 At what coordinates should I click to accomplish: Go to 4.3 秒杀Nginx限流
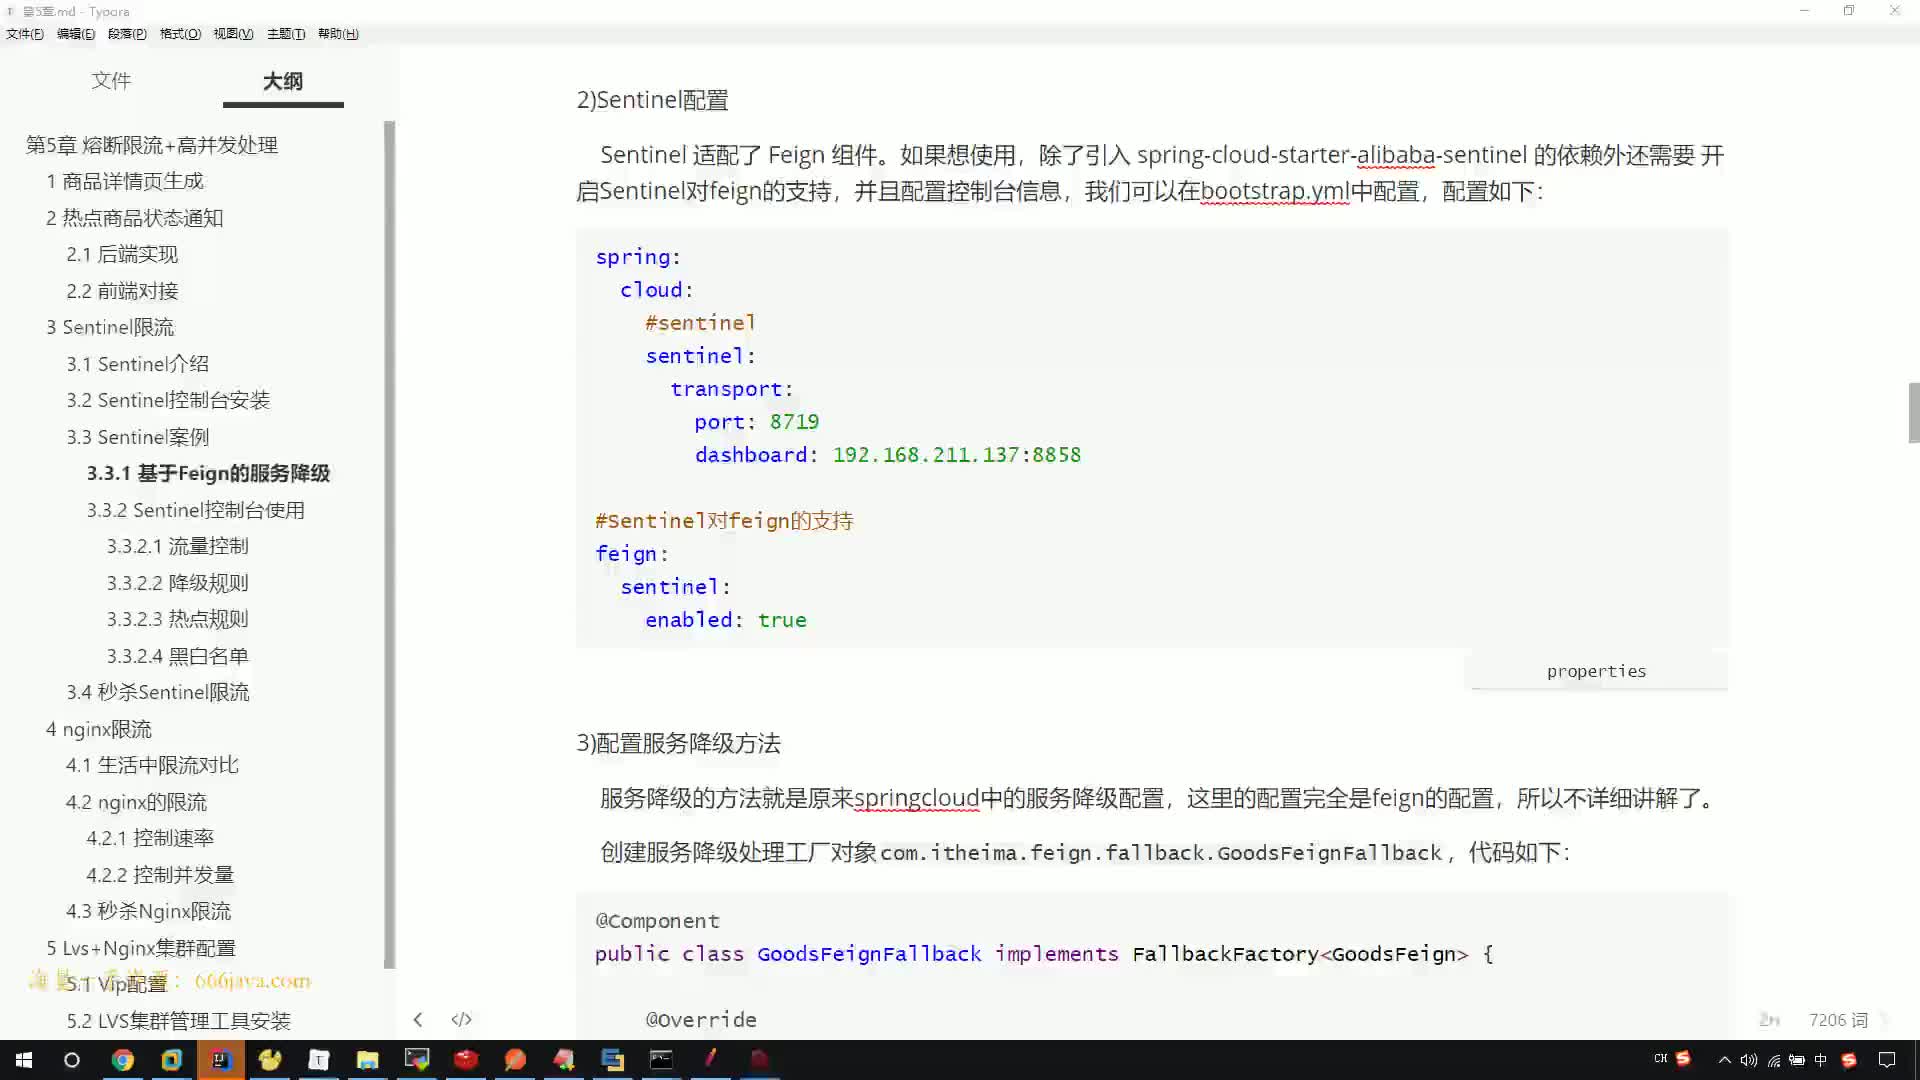click(x=148, y=911)
